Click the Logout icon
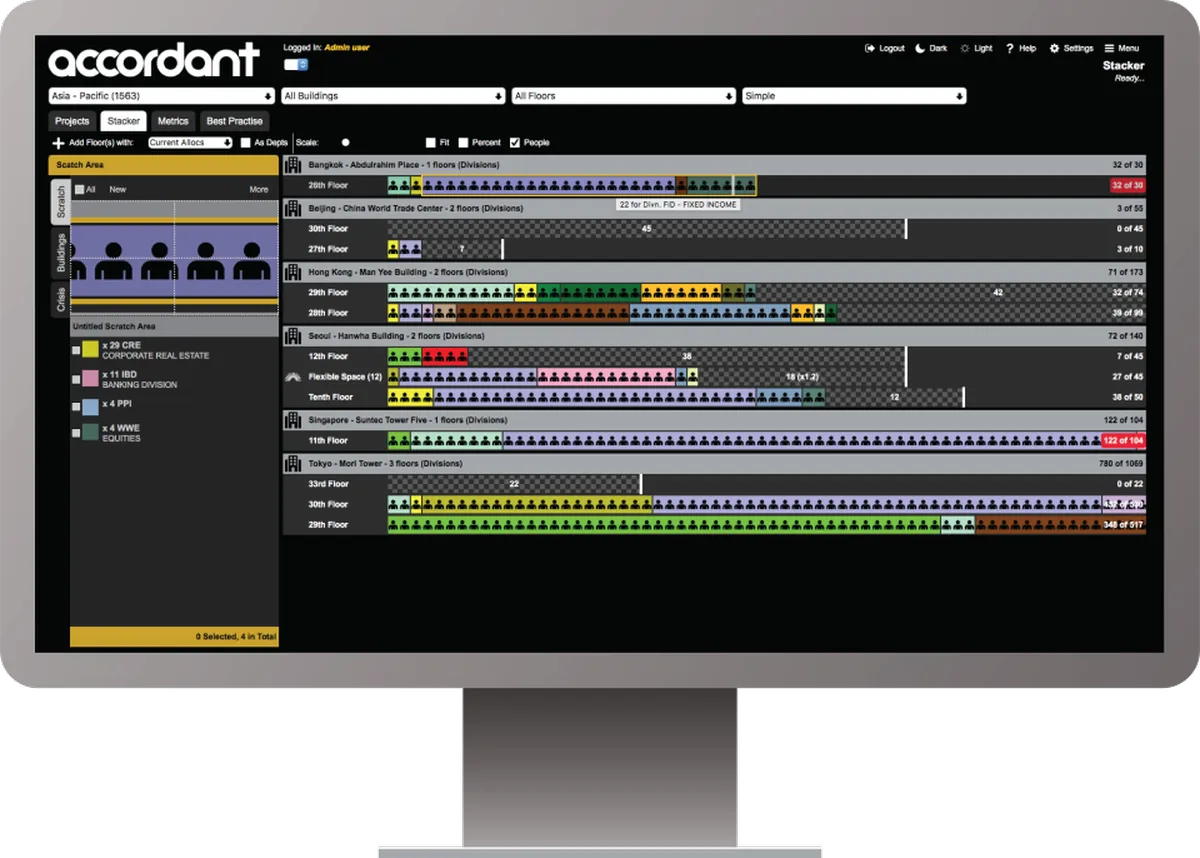The image size is (1200, 858). (x=870, y=48)
